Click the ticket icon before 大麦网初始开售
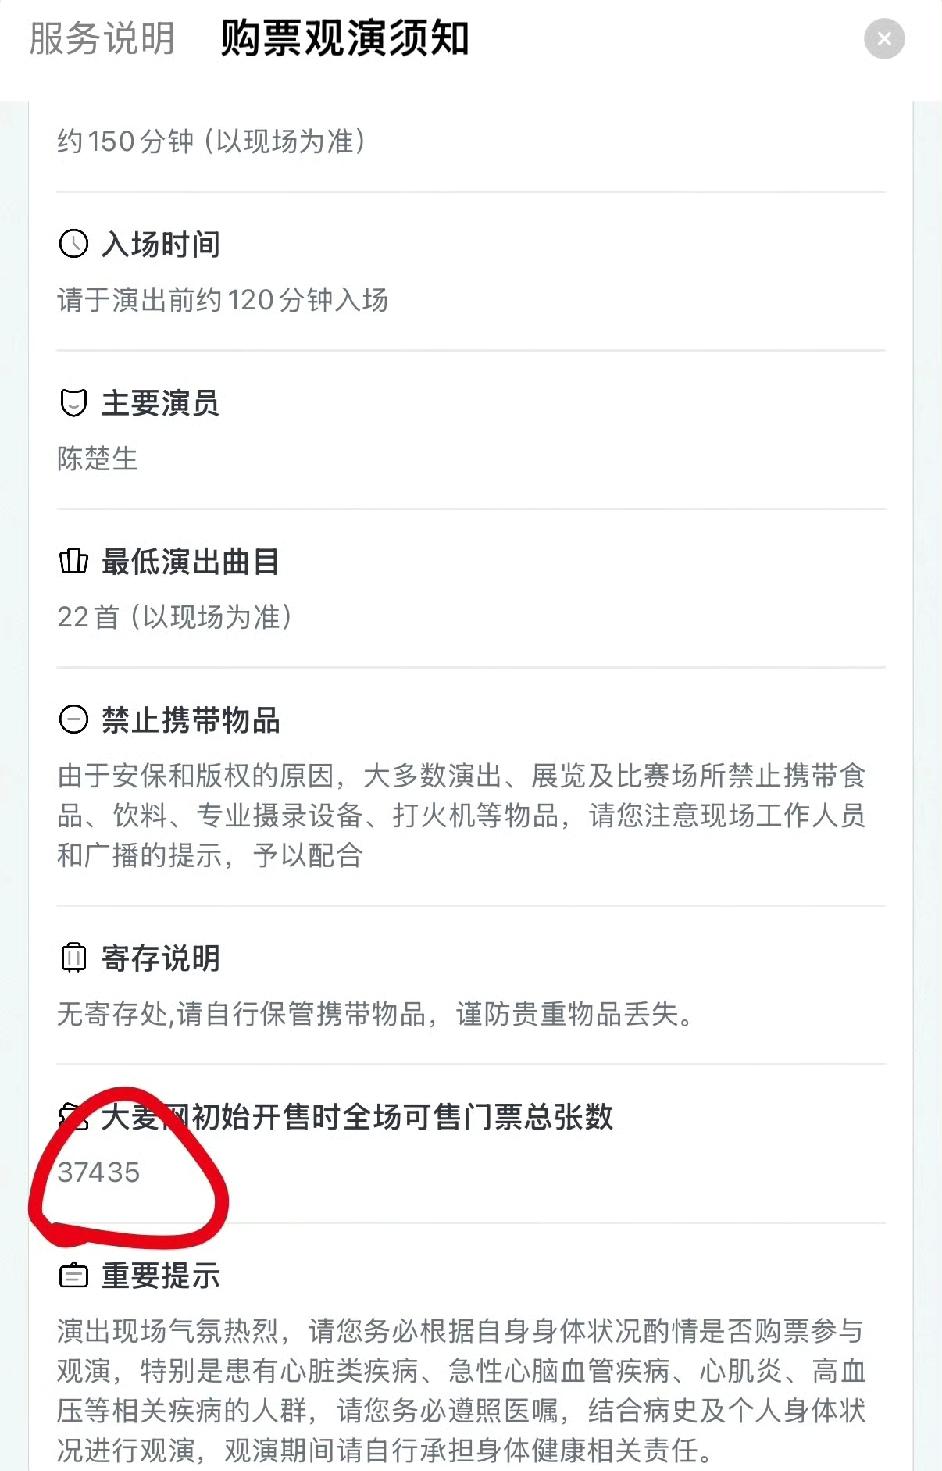The image size is (942, 1471). [x=73, y=1116]
